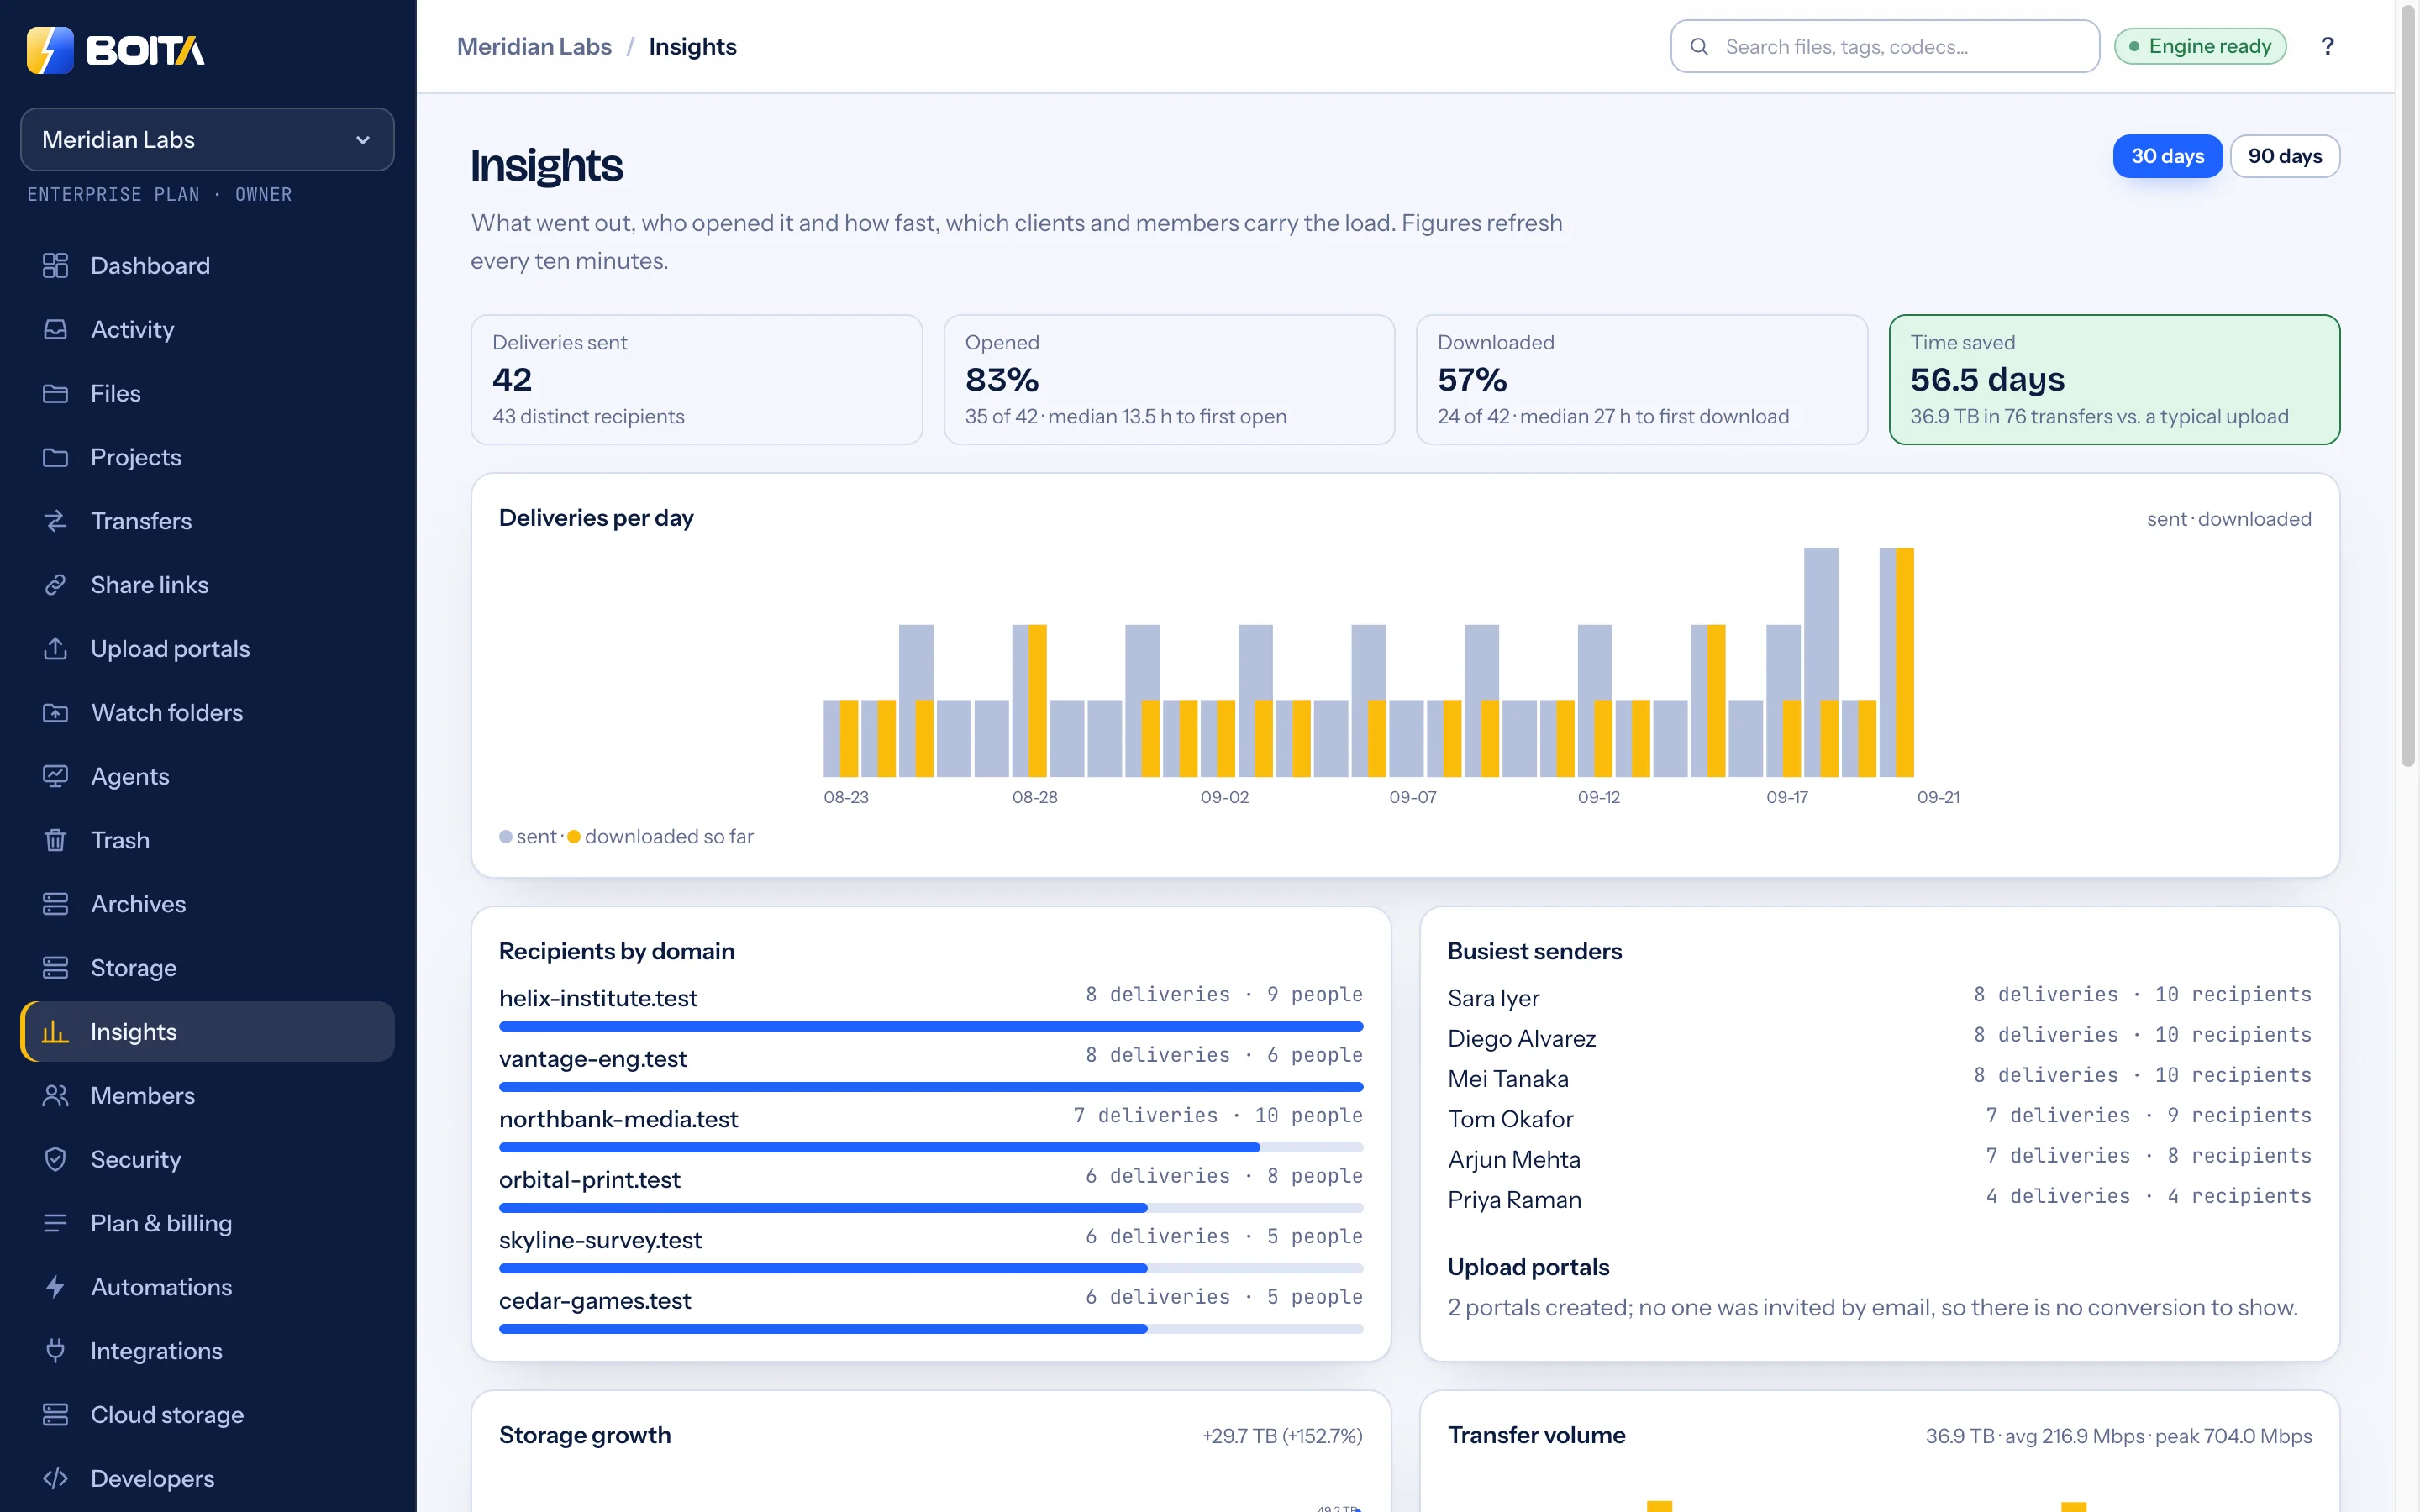Click the Automations lightning icon
Viewport: 2420px width, 1512px height.
pos(55,1288)
